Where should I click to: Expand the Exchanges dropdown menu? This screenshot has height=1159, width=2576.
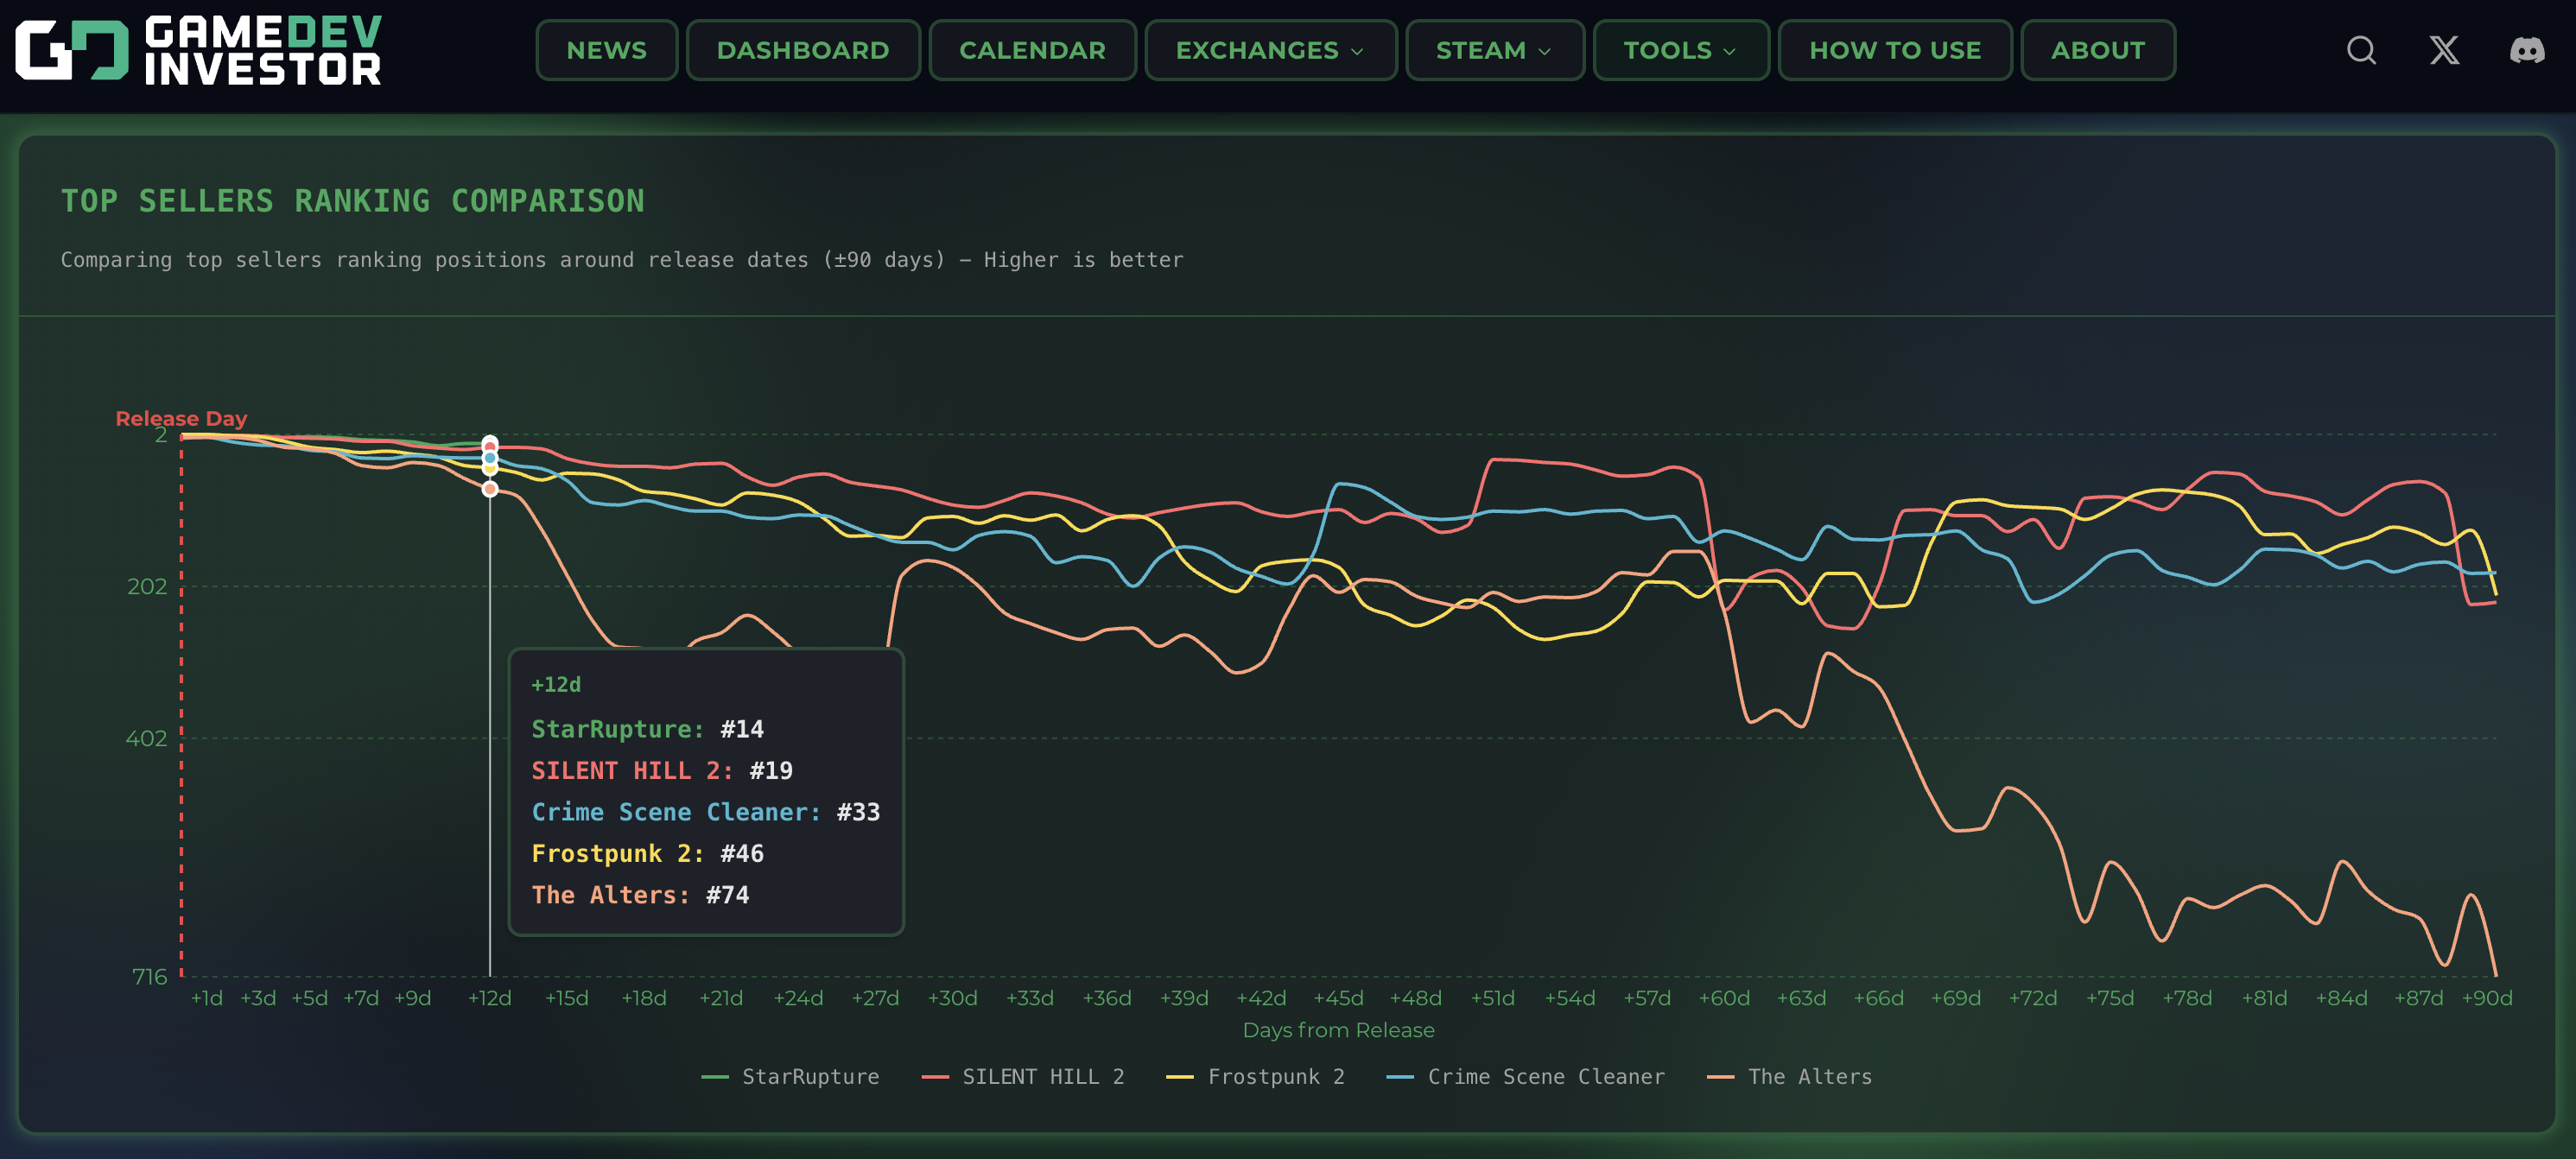tap(1270, 50)
